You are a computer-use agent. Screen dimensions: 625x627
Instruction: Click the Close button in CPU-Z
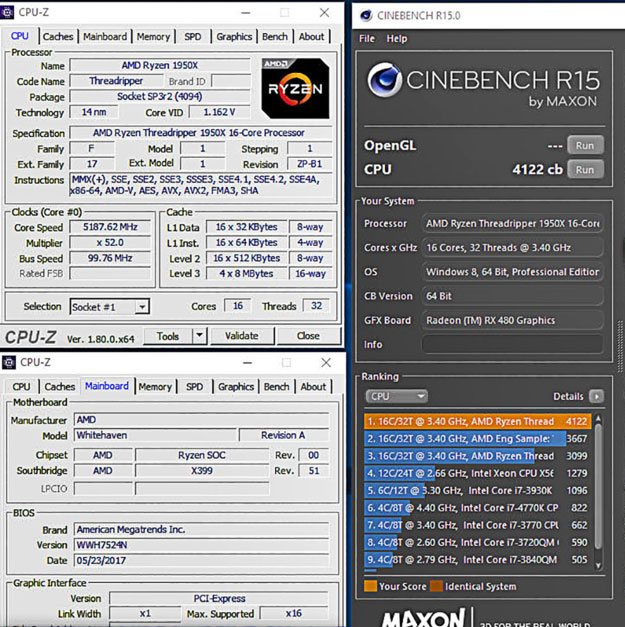tap(308, 336)
